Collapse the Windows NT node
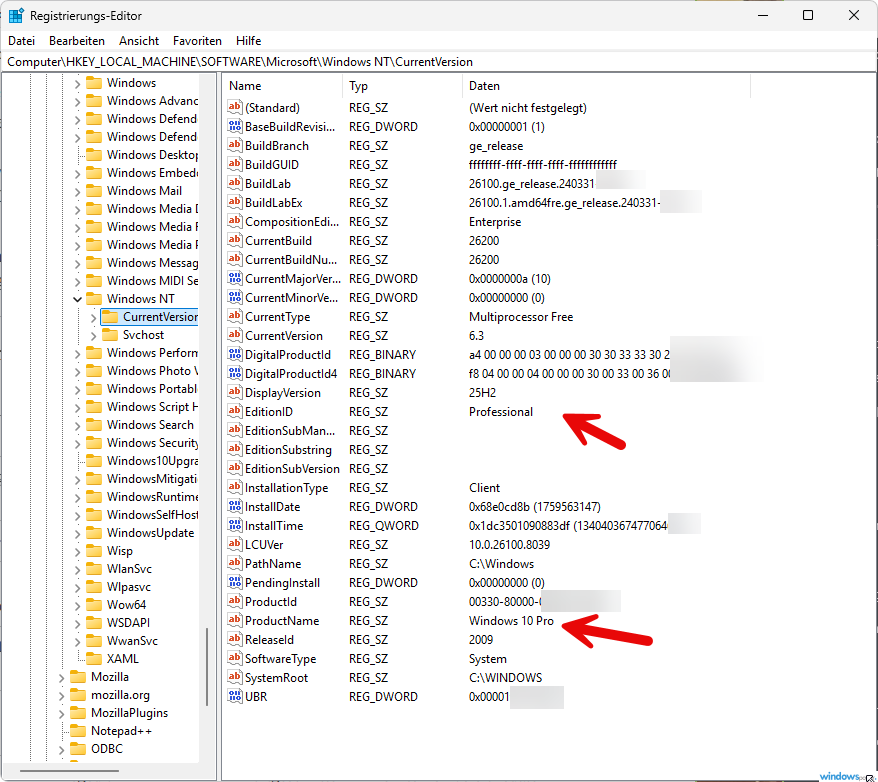Screen dimensions: 878x782 pos(77,298)
